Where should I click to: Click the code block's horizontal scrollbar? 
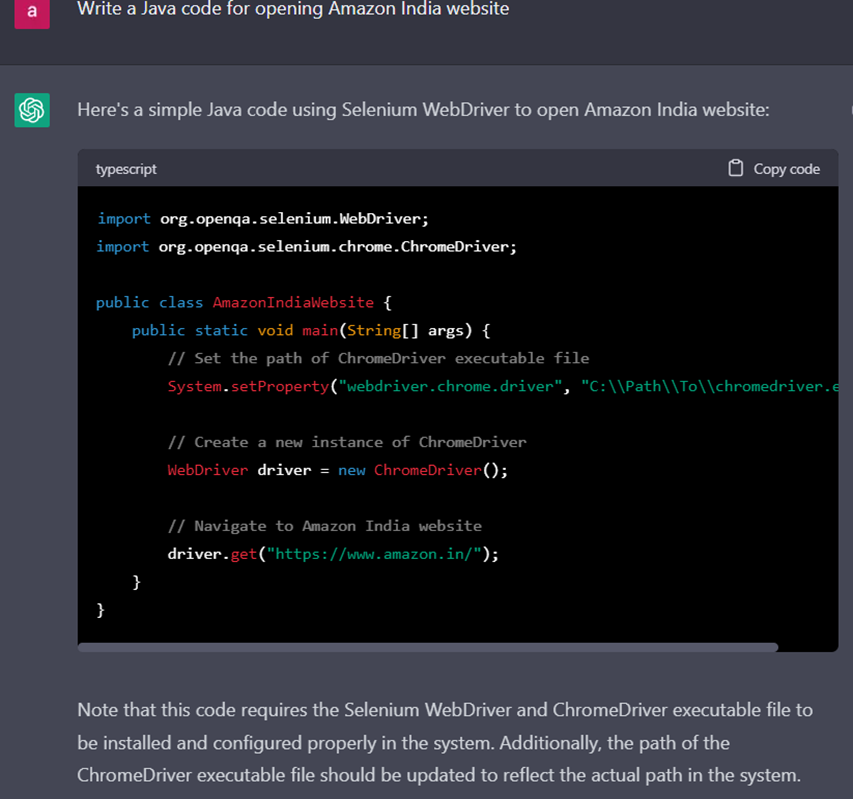pyautogui.click(x=428, y=647)
